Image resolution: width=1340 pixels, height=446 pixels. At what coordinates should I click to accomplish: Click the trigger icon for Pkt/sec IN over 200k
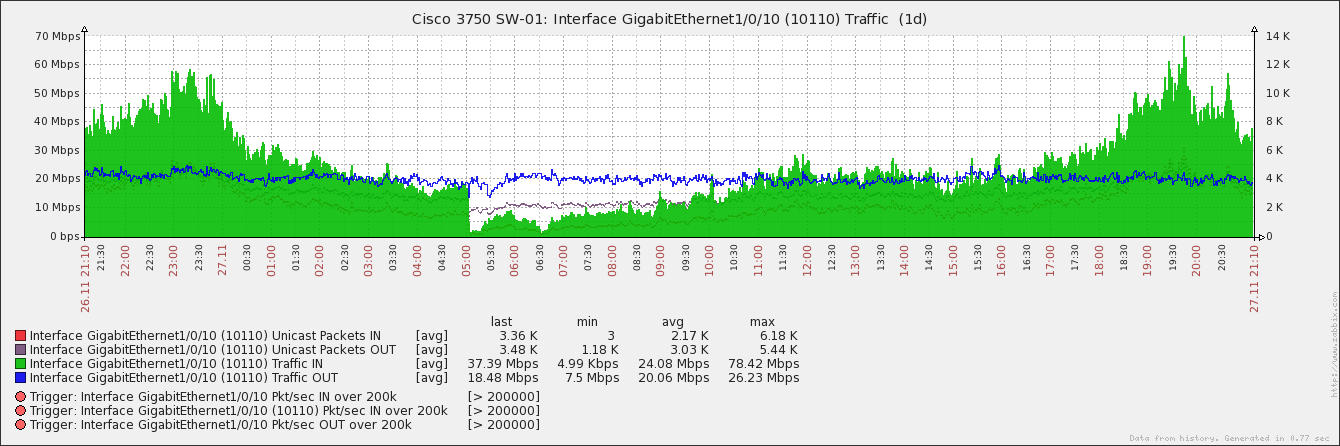20,397
